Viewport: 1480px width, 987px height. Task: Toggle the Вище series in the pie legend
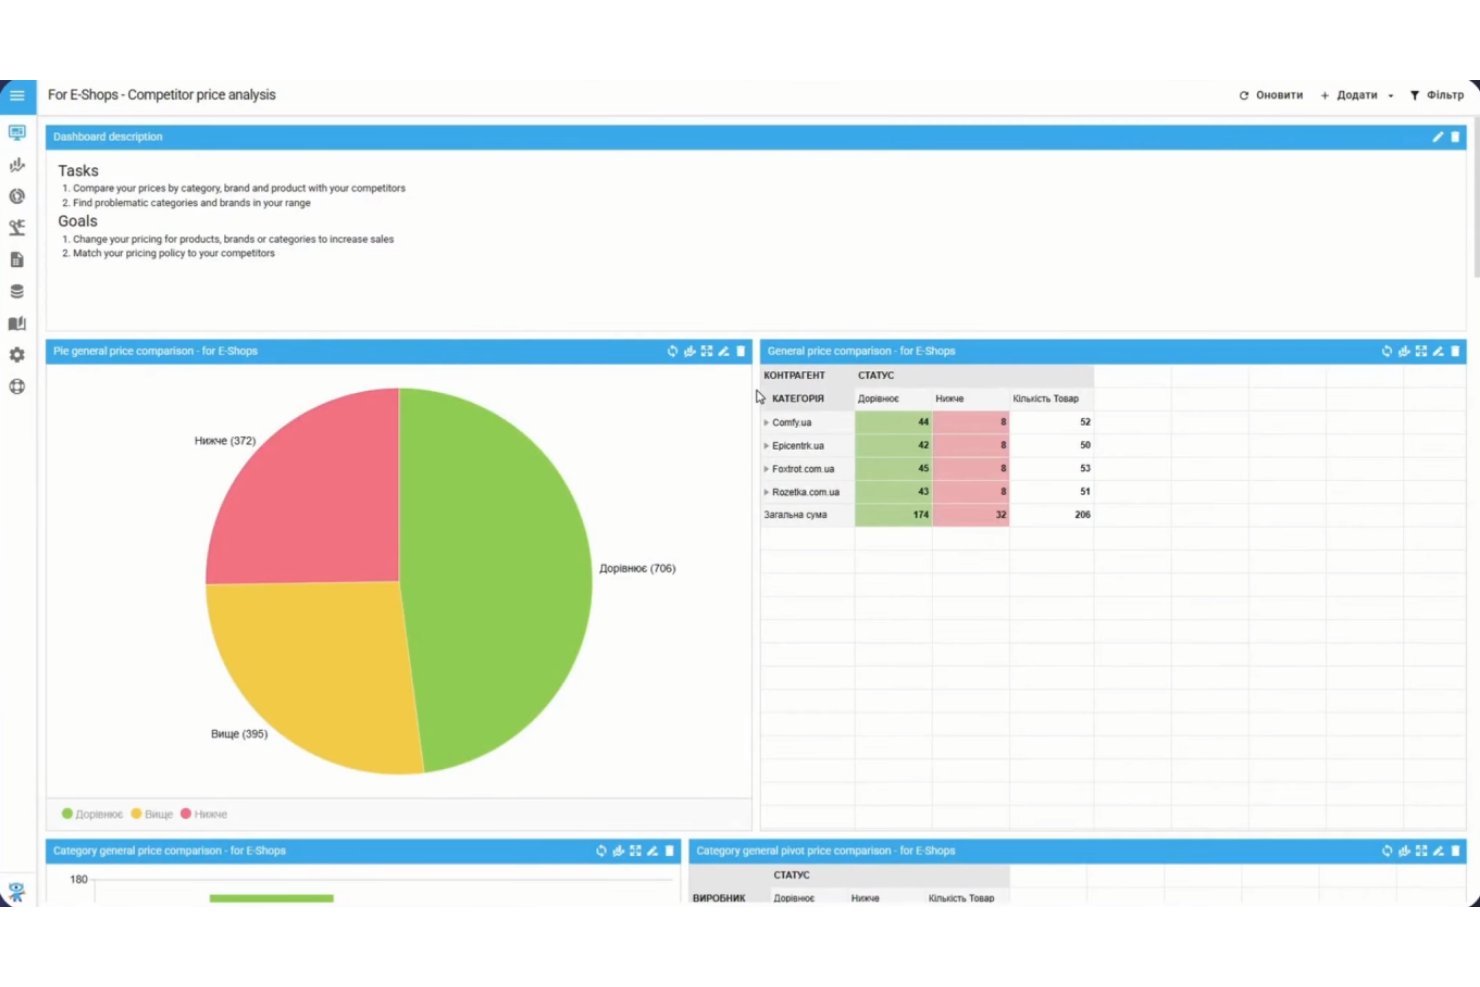click(152, 814)
